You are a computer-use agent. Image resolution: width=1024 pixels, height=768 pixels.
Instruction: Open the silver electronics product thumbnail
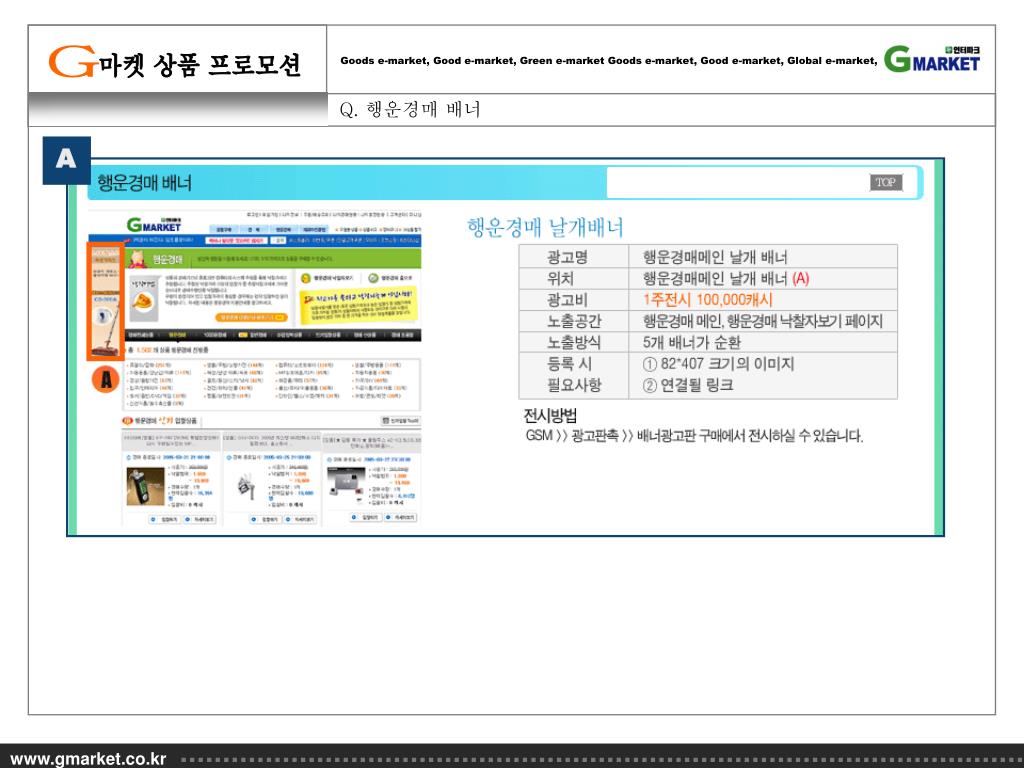click(x=346, y=487)
